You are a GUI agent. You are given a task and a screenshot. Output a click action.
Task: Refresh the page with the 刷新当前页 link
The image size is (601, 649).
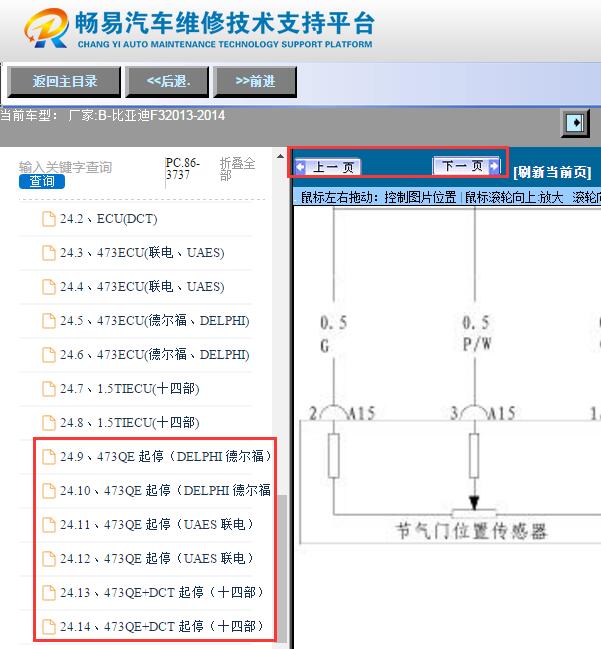[552, 172]
